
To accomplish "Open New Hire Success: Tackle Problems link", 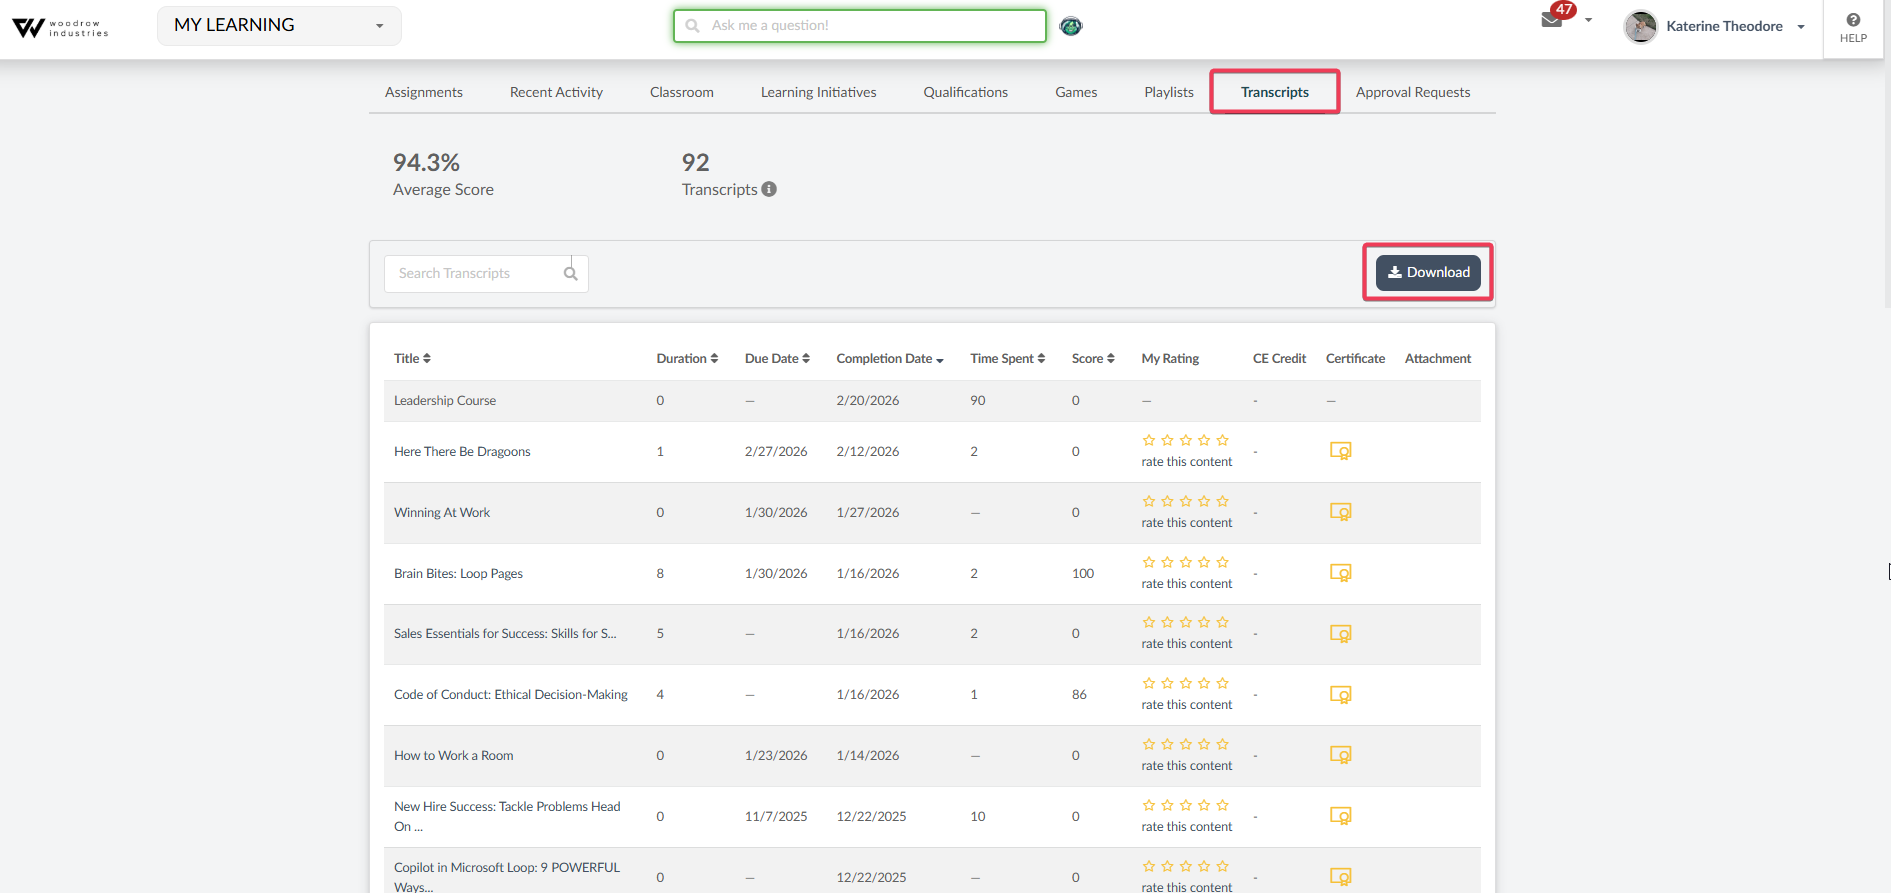I will (x=507, y=816).
